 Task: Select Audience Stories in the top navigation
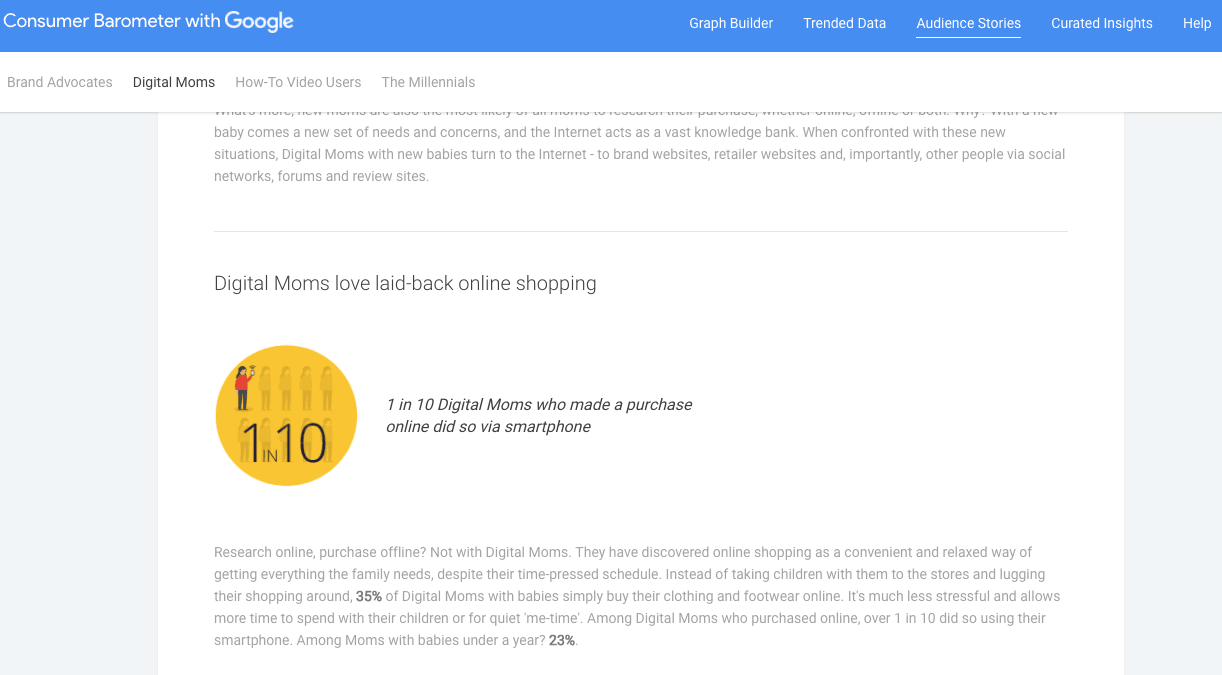click(x=968, y=23)
